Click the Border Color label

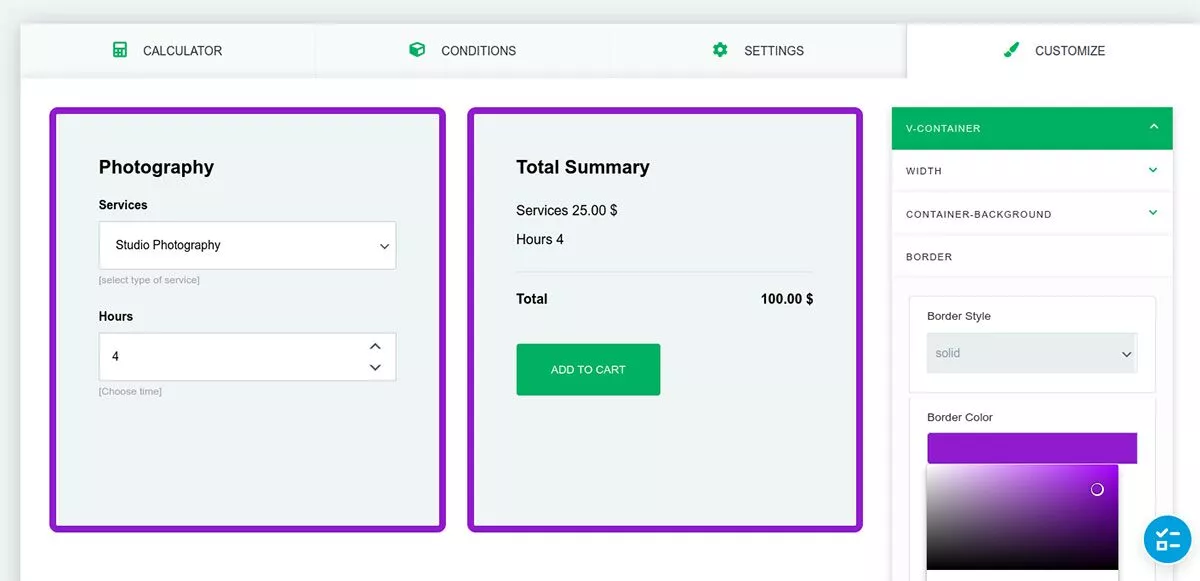tap(960, 417)
